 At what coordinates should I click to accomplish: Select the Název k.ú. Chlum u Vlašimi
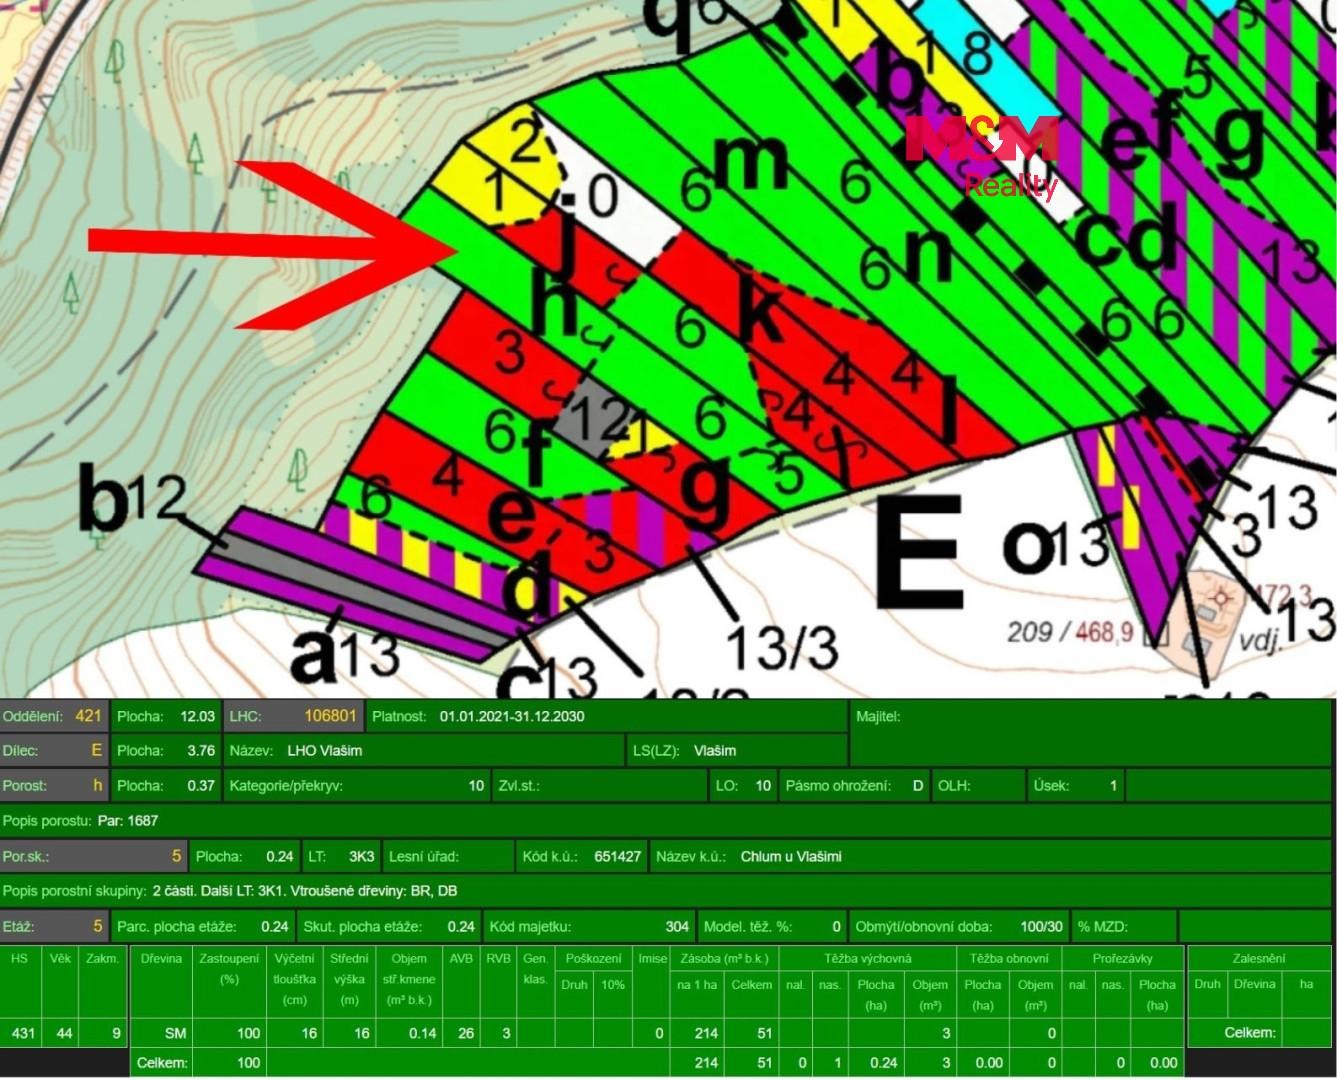pos(791,856)
